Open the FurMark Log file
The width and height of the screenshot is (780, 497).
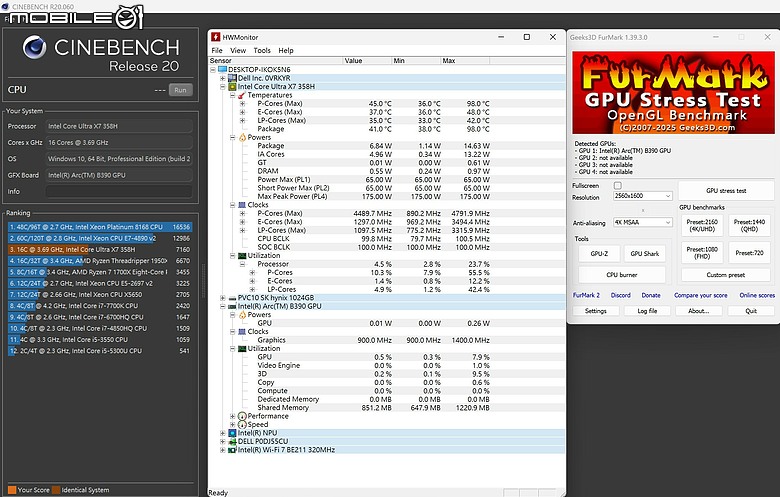point(647,311)
